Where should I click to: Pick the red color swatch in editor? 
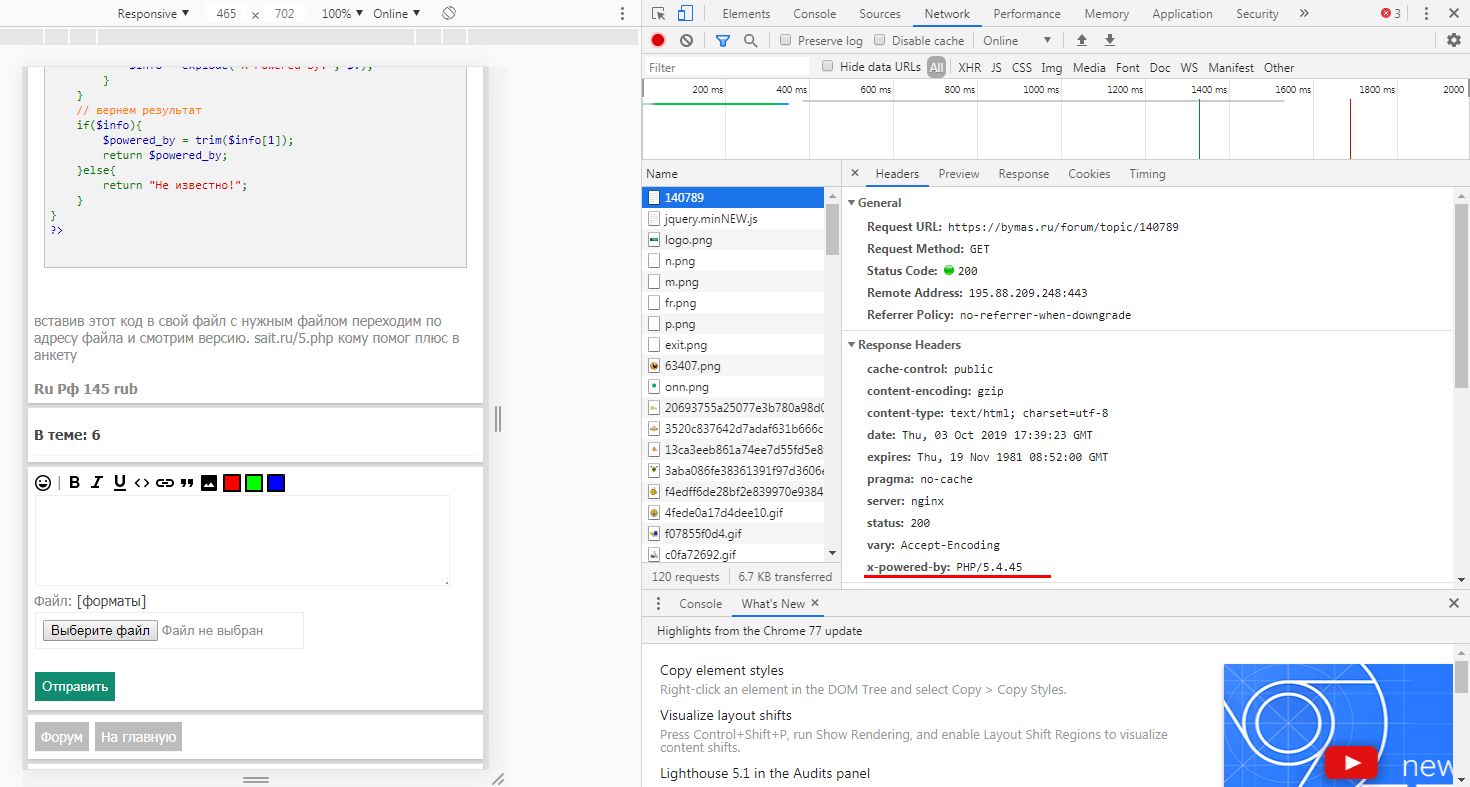(x=232, y=483)
